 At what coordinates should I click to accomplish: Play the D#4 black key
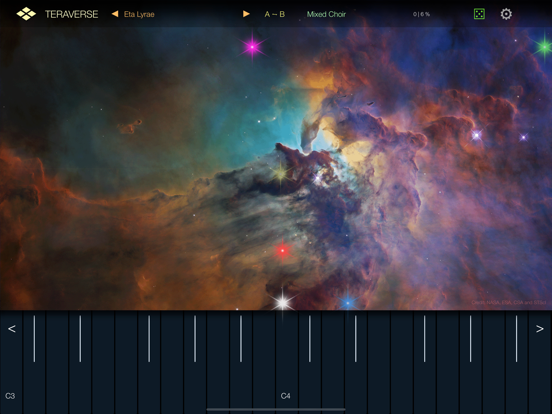pyautogui.click(x=356, y=363)
